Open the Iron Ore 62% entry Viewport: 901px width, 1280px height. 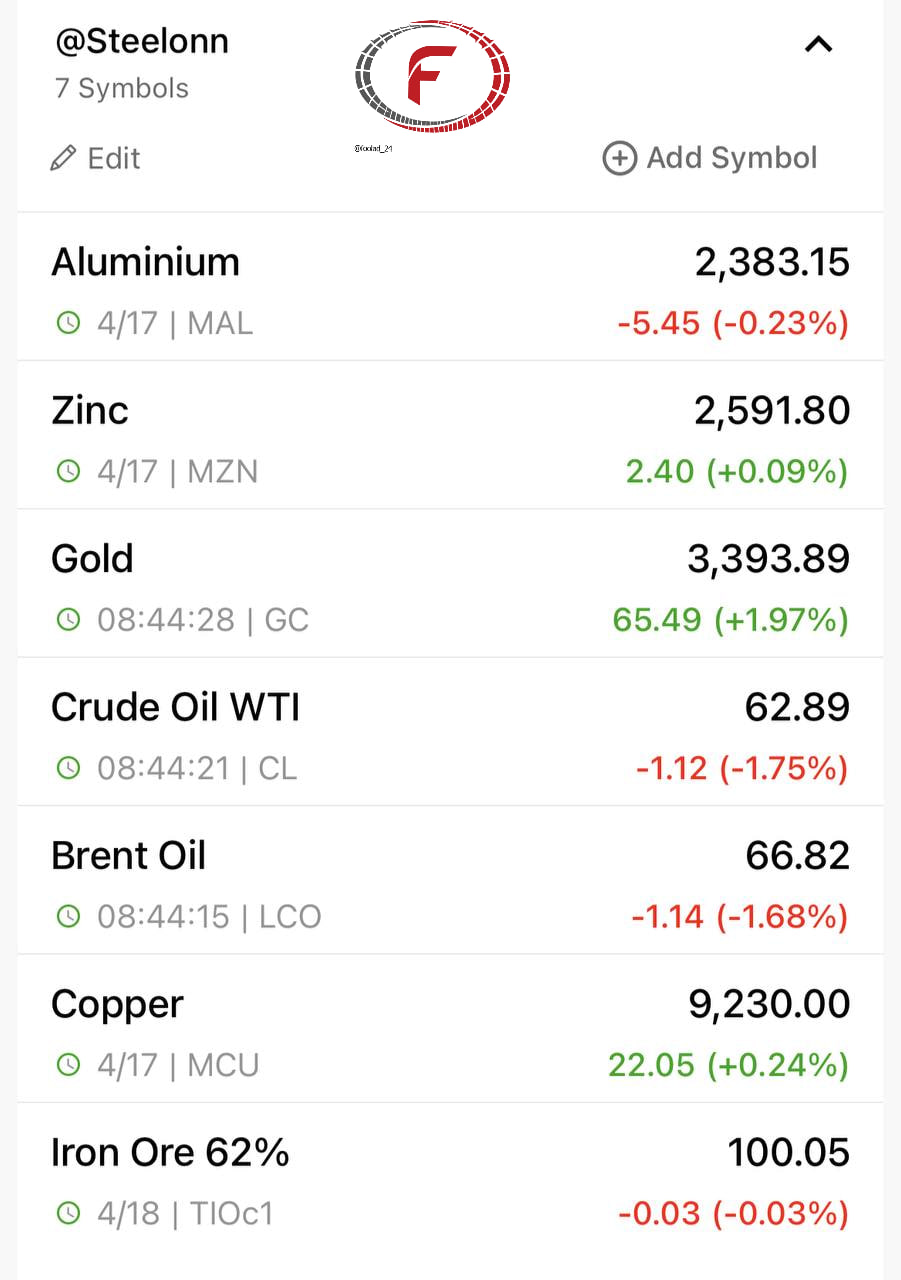(171, 1152)
